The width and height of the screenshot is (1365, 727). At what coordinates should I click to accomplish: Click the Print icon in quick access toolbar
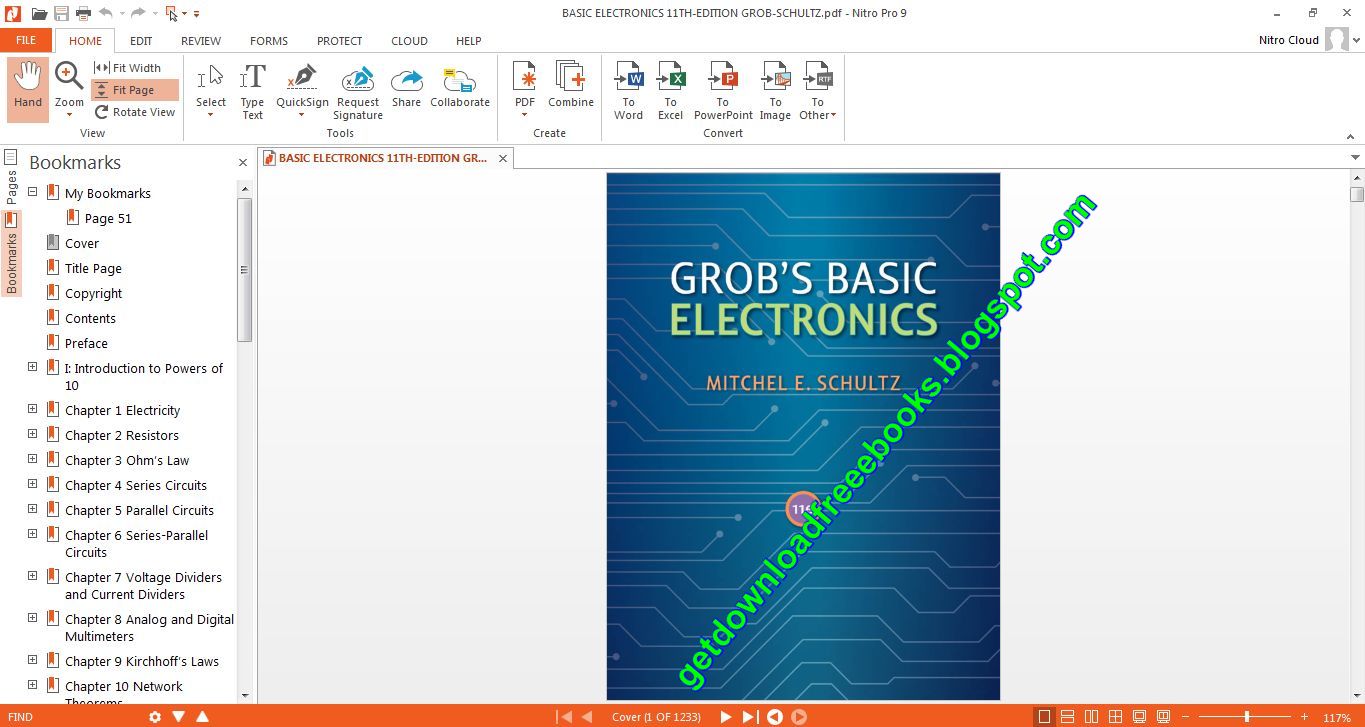84,13
